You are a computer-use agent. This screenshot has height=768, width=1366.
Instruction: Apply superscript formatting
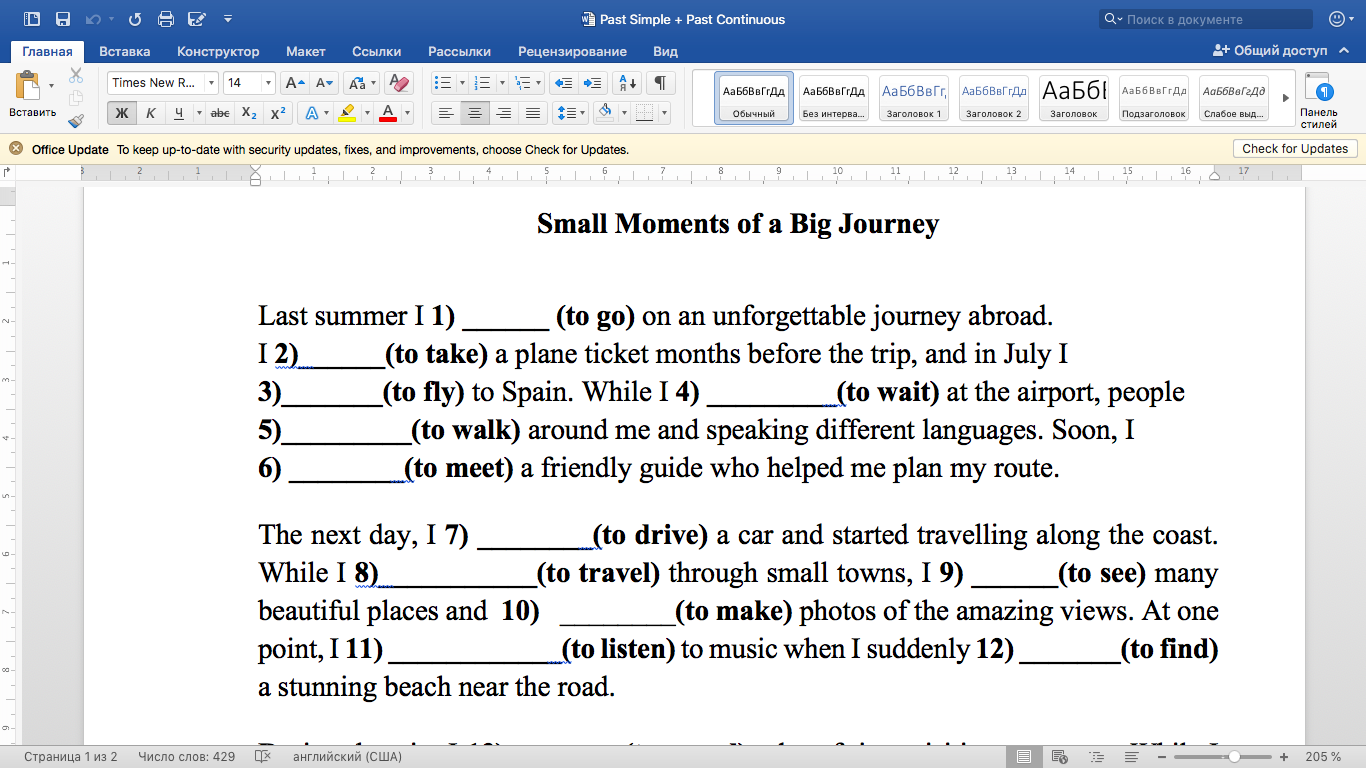[279, 113]
